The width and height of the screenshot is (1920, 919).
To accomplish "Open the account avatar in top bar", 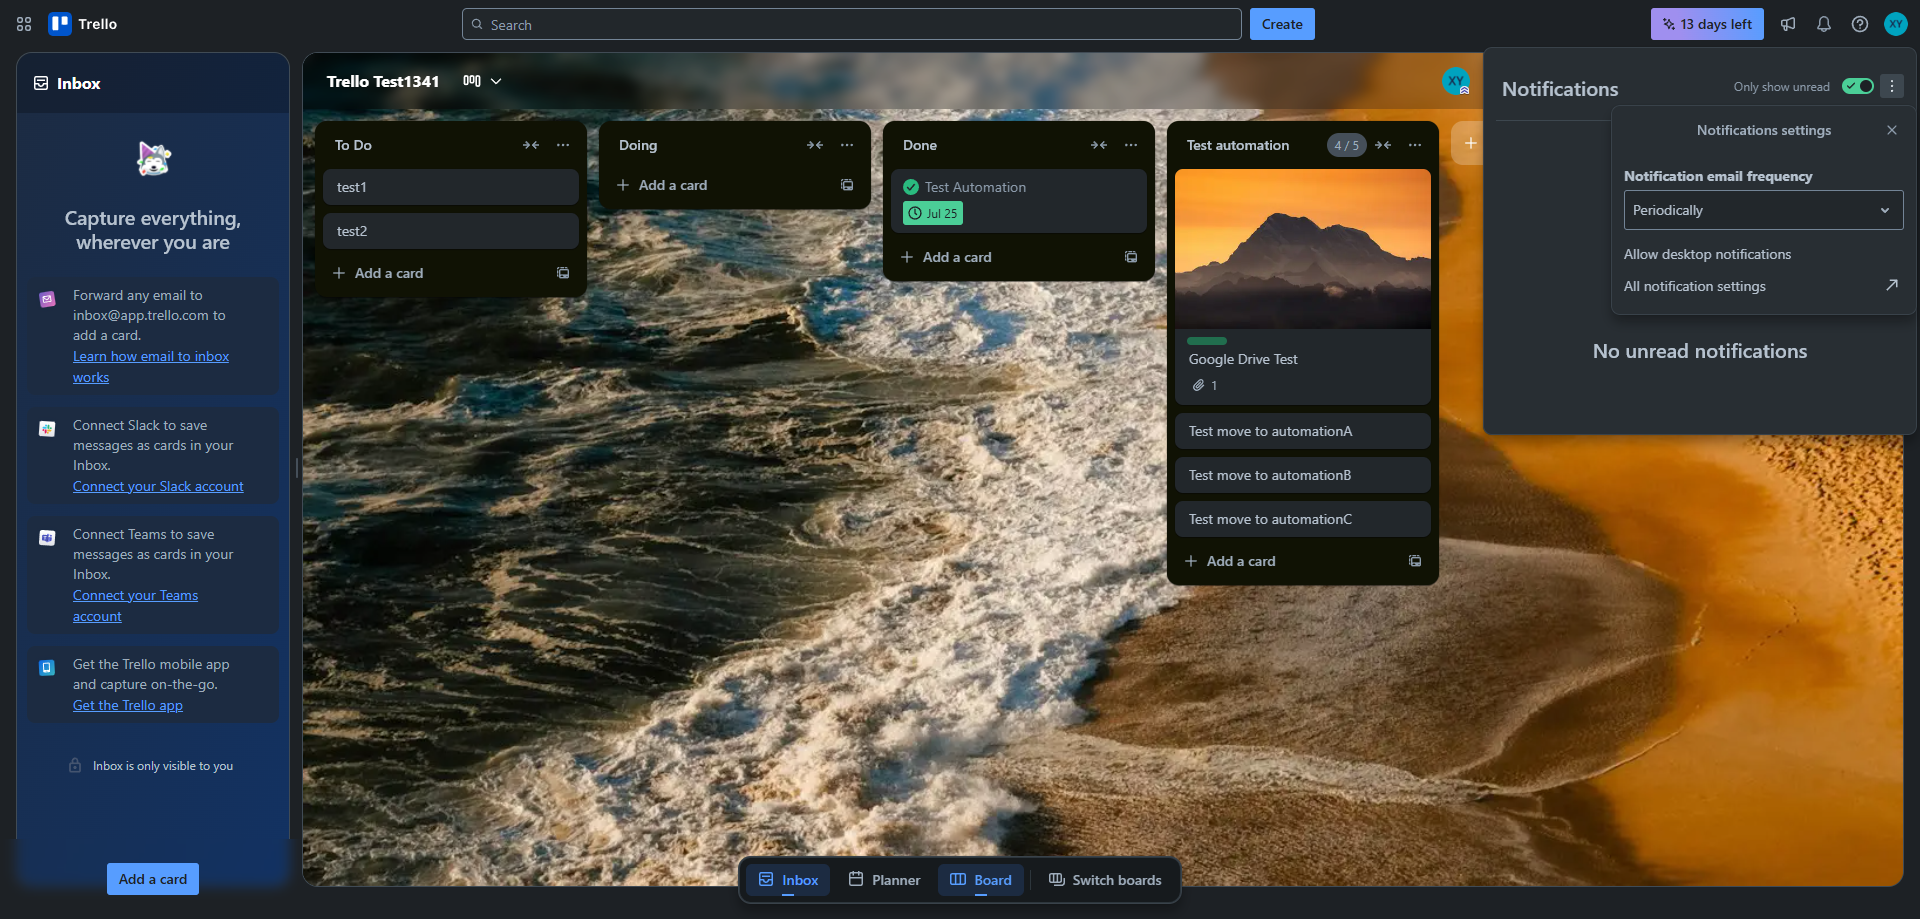I will pyautogui.click(x=1896, y=24).
